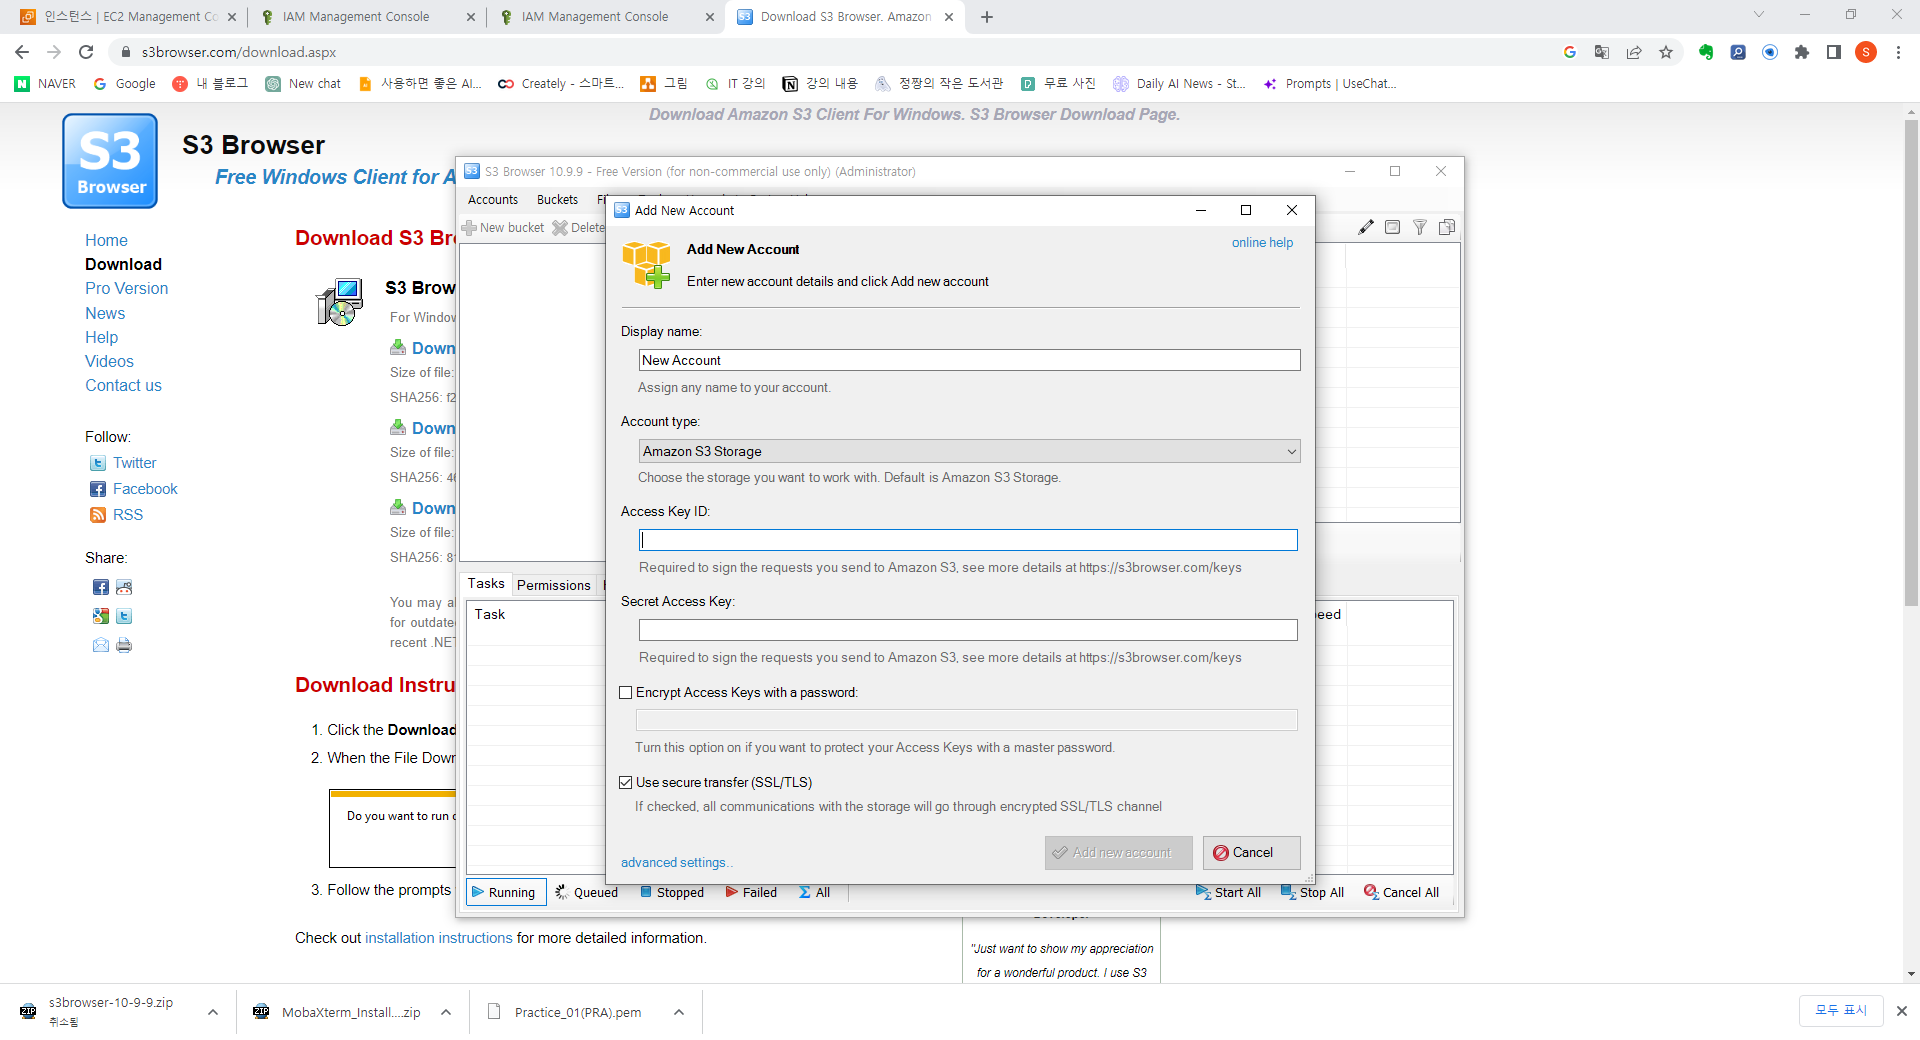The width and height of the screenshot is (1920, 1040).
Task: Click Stop All tasks button
Action: point(1312,892)
